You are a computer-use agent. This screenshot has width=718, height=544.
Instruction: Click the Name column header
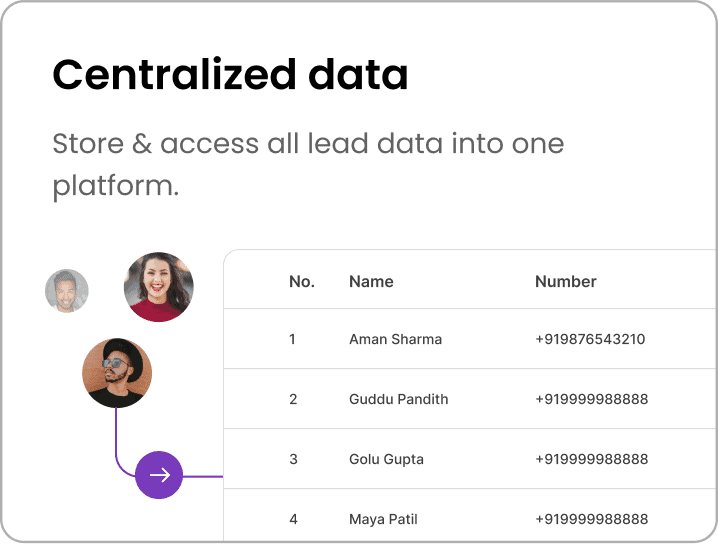coord(371,282)
